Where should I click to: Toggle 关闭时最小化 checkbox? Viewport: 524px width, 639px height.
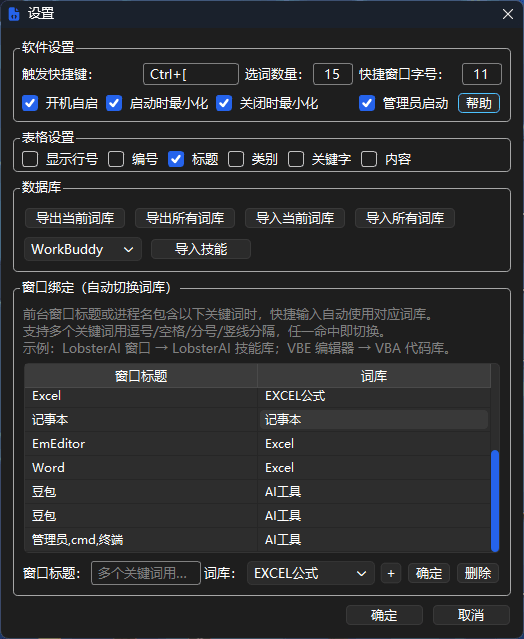coord(224,104)
